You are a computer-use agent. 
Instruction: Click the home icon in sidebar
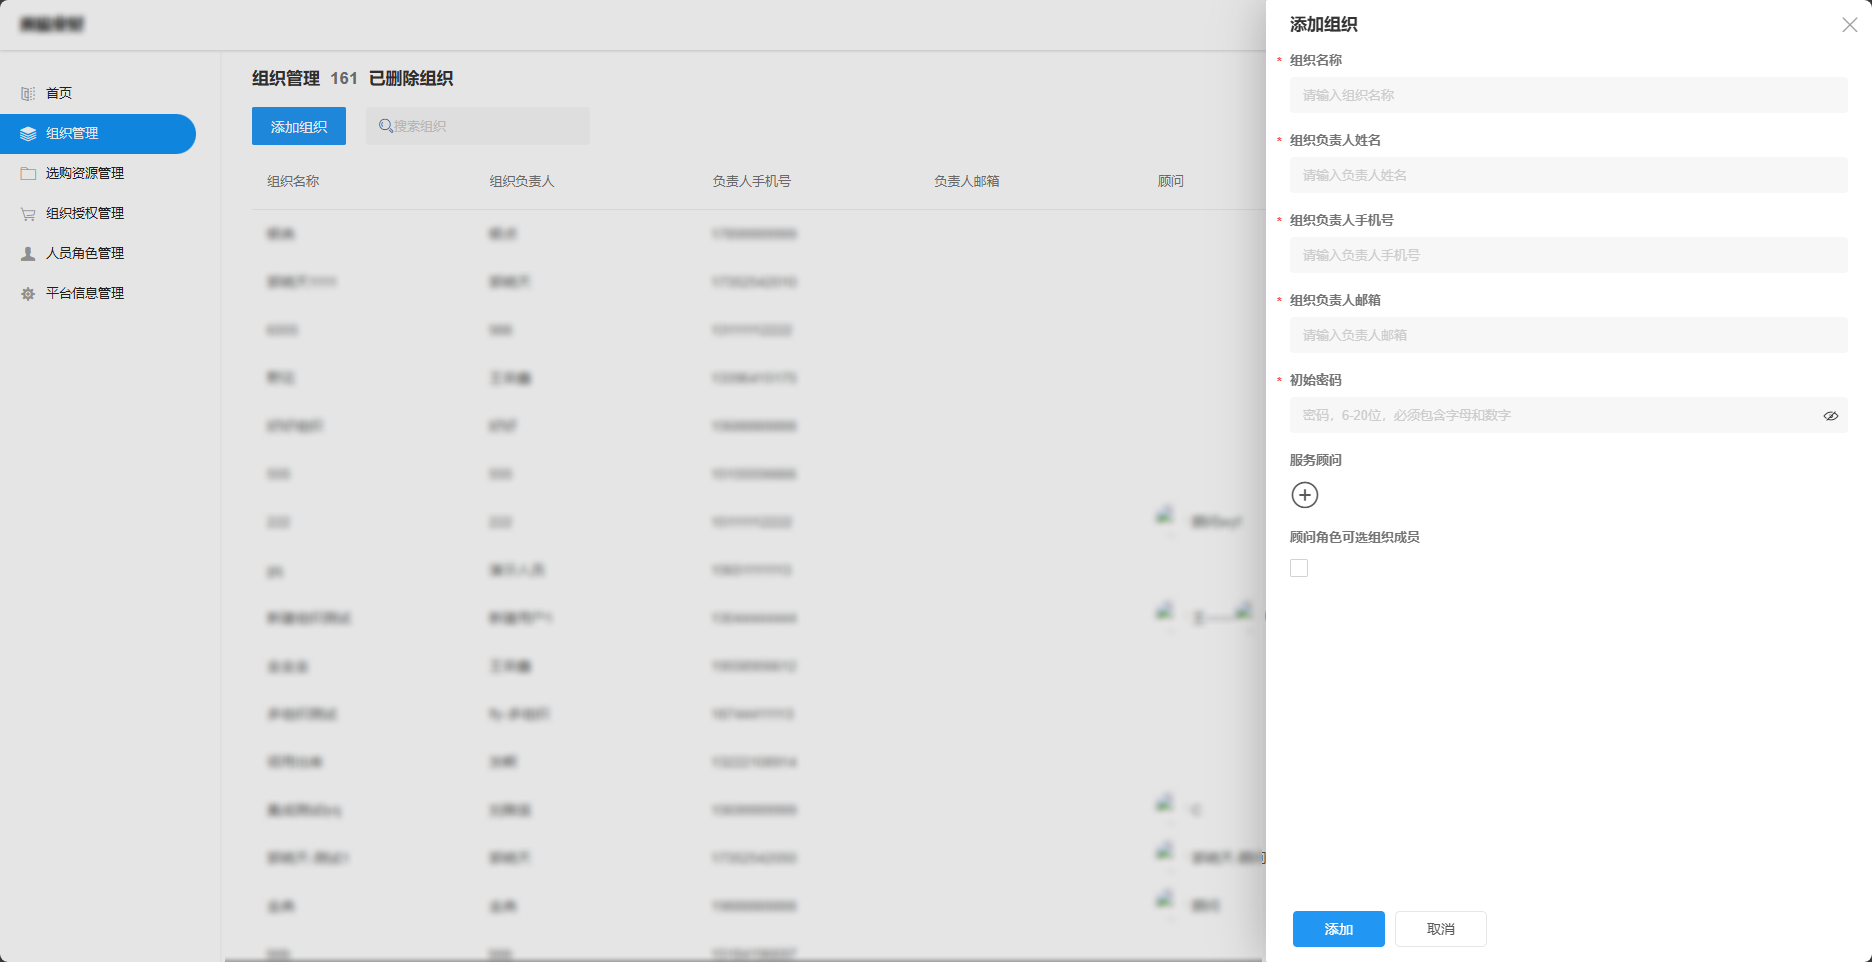pos(28,93)
